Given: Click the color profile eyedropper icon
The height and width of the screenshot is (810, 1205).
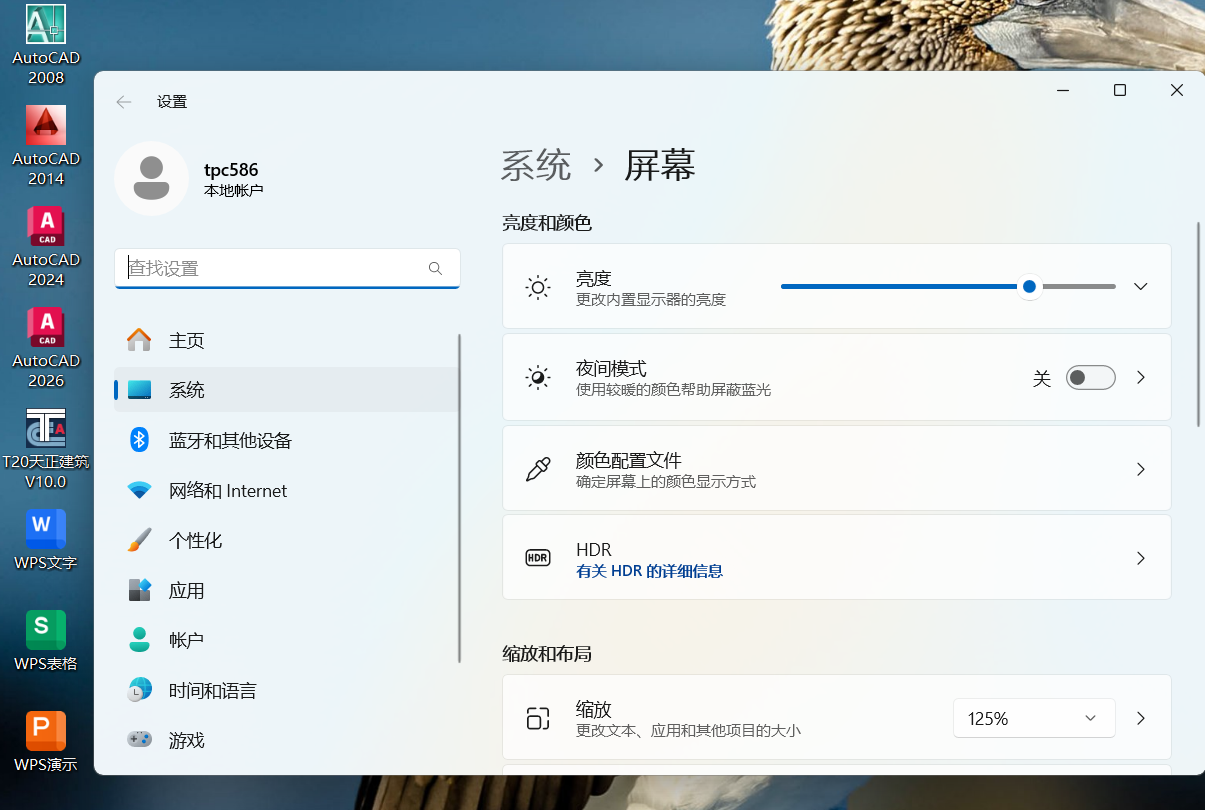Looking at the screenshot, I should coord(538,469).
